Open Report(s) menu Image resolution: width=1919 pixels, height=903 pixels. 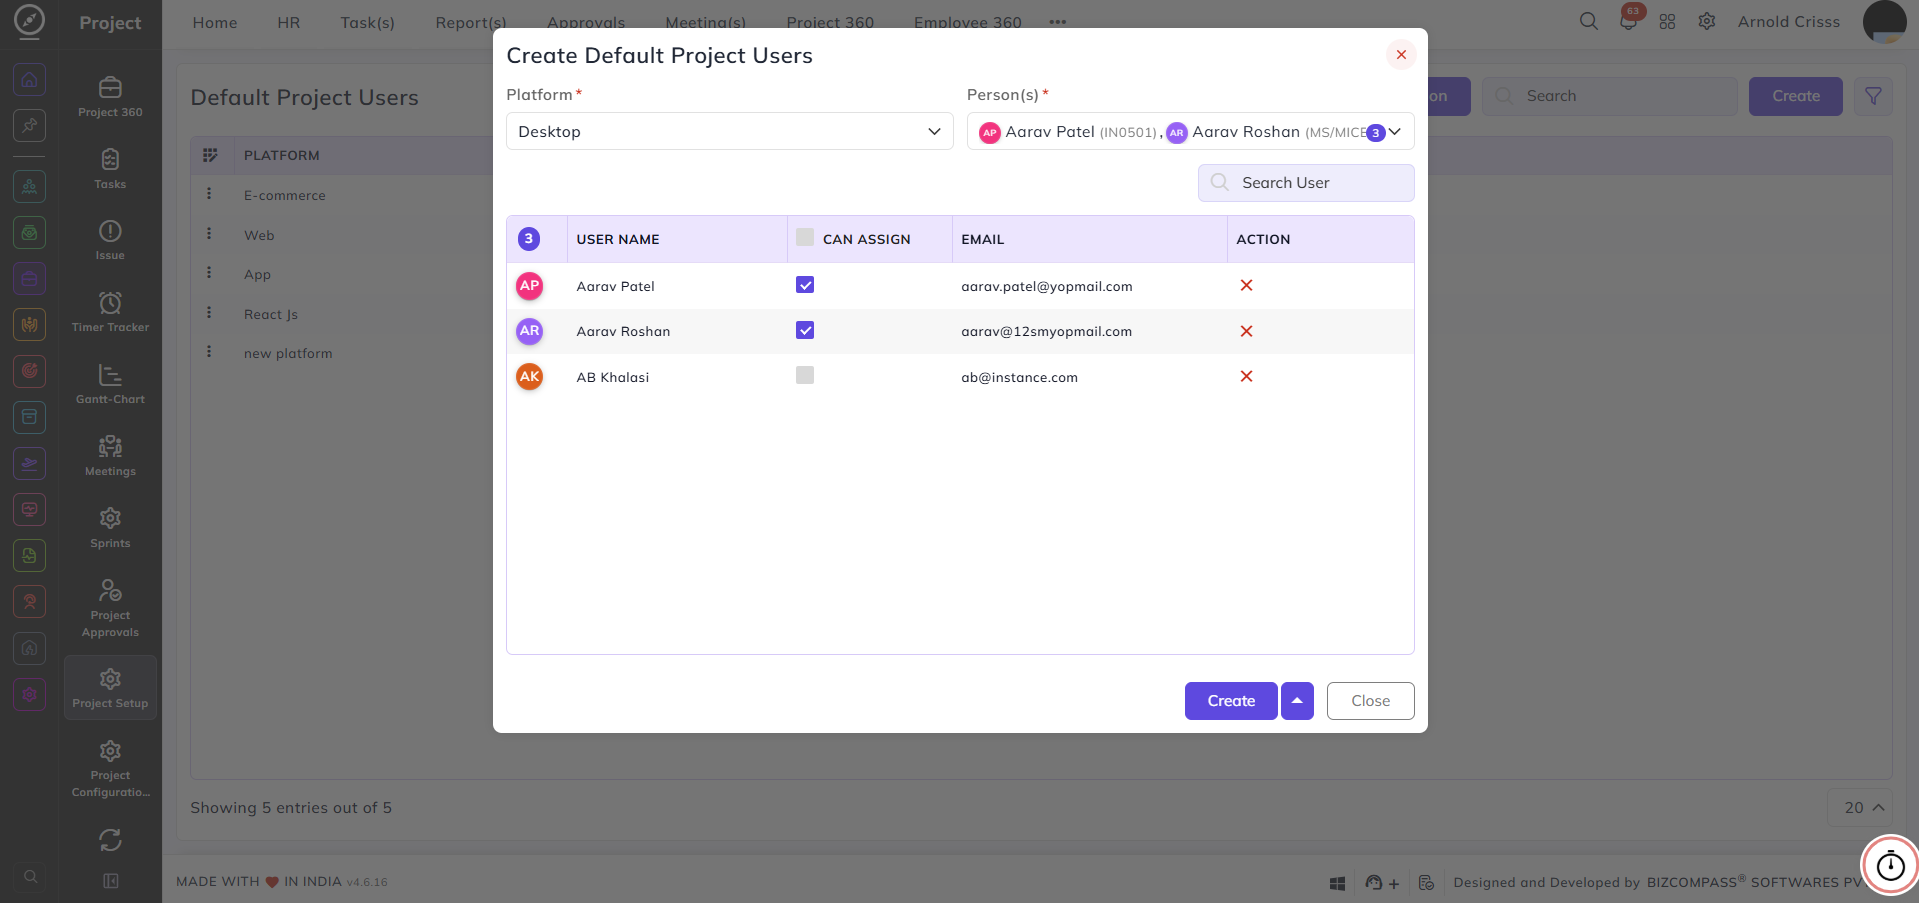[471, 22]
